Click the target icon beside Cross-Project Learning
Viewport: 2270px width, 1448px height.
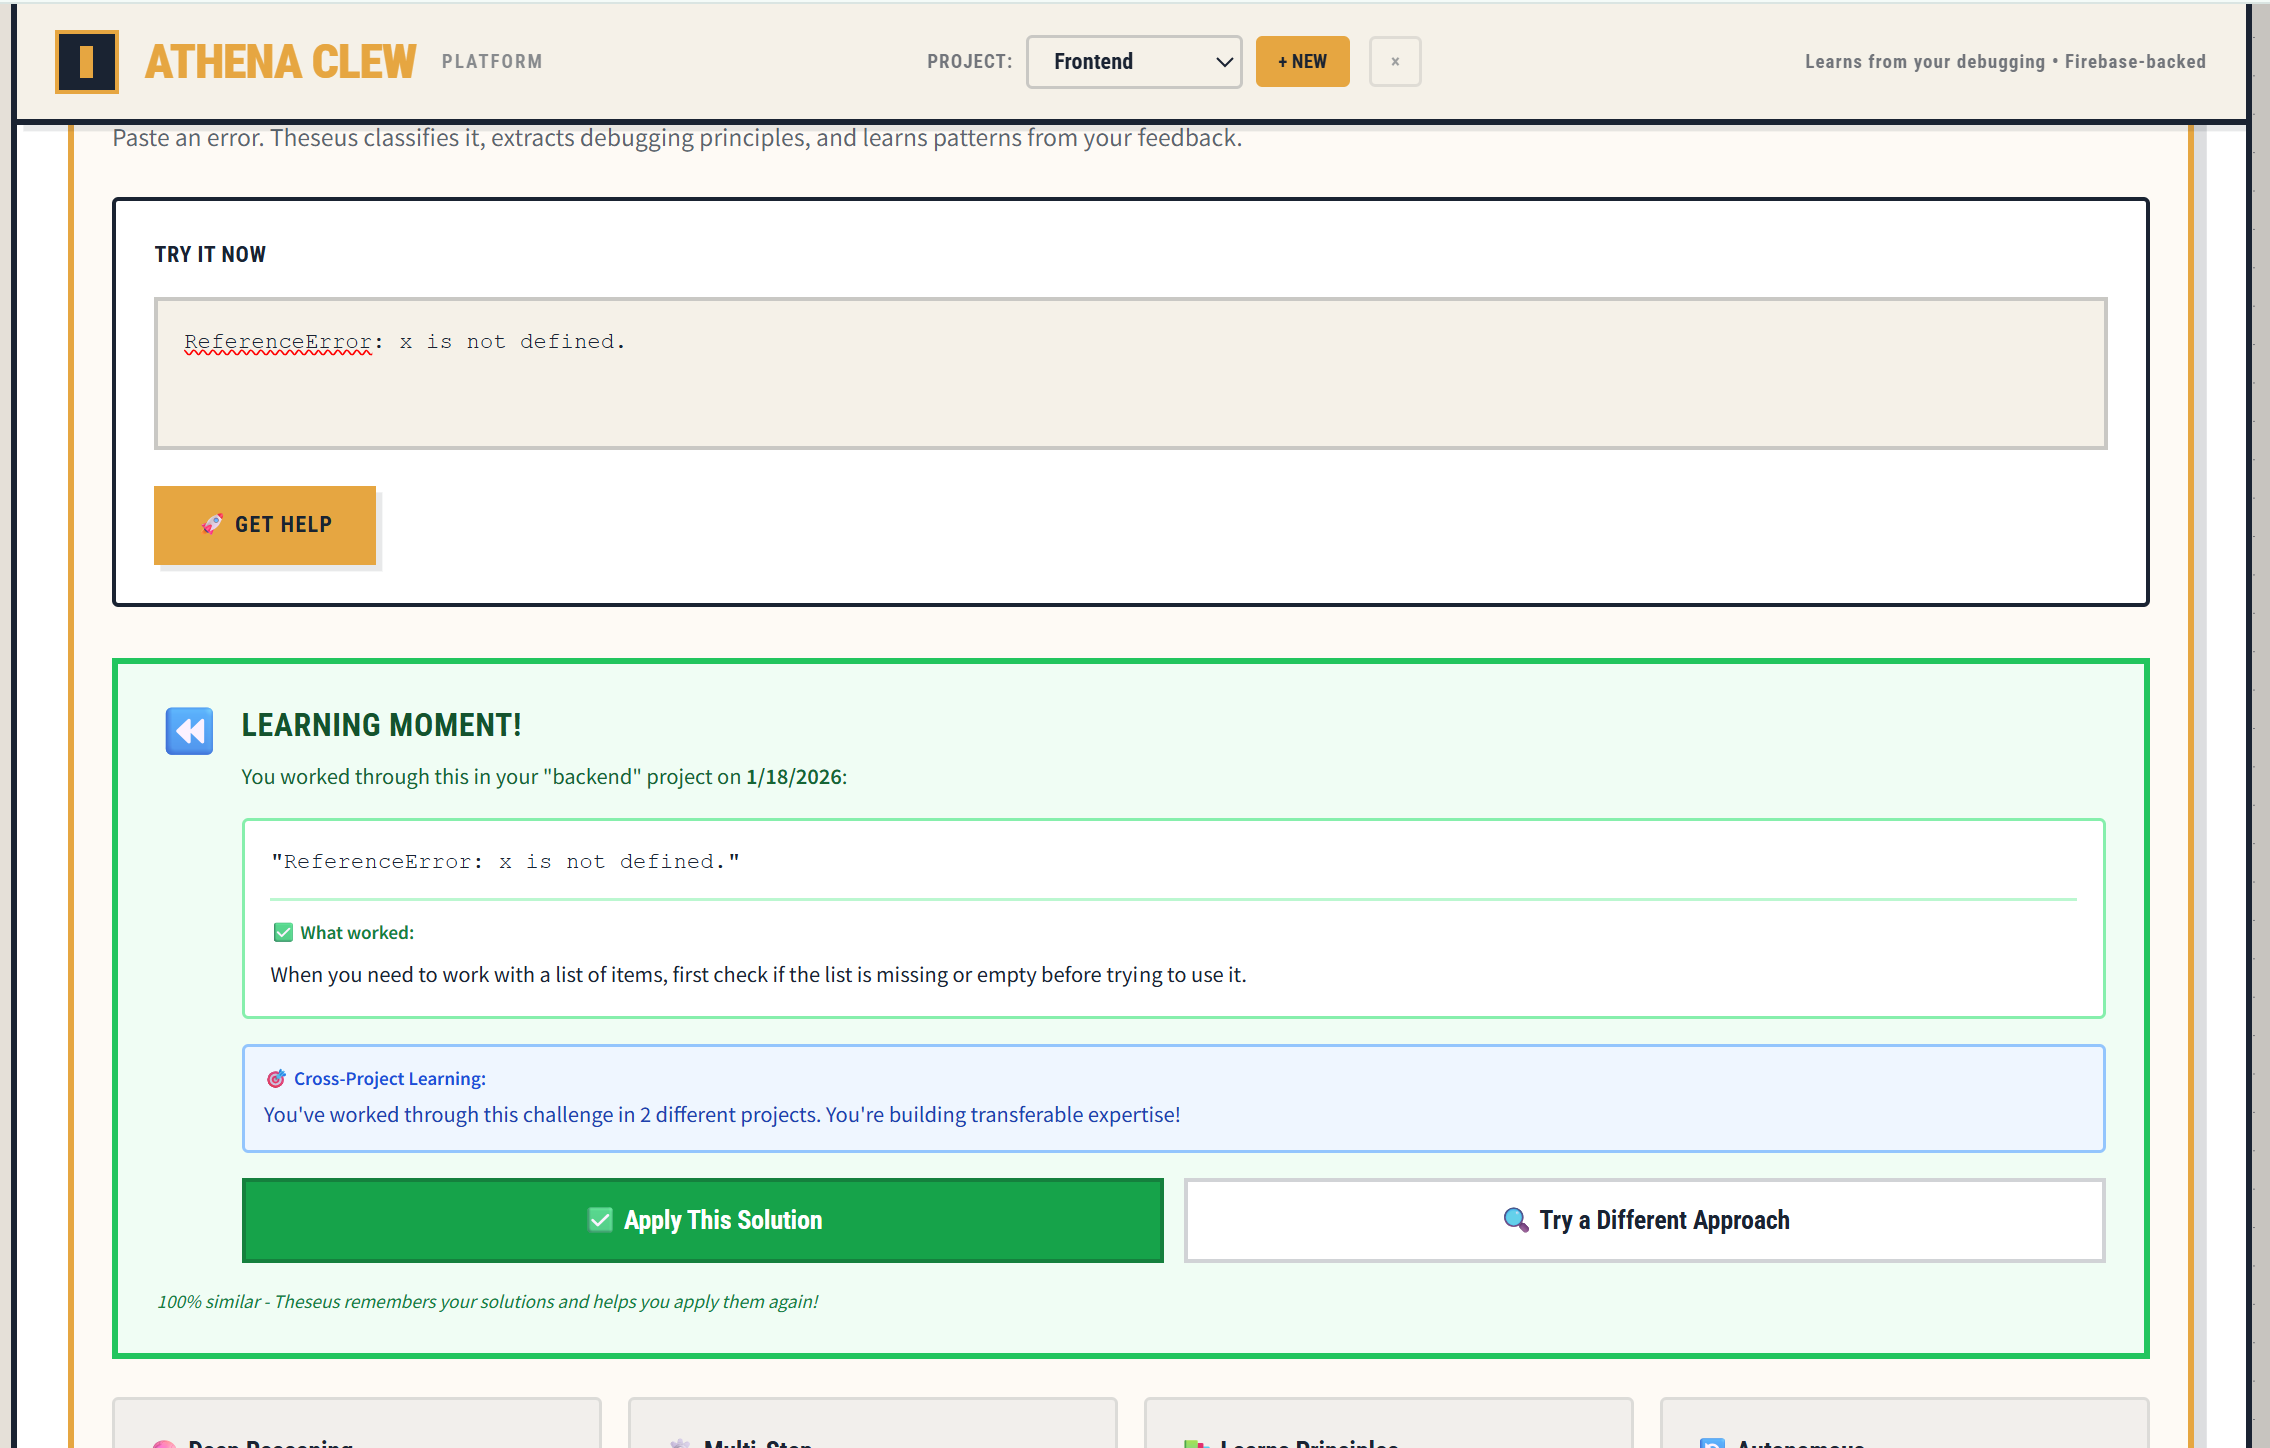(x=276, y=1079)
